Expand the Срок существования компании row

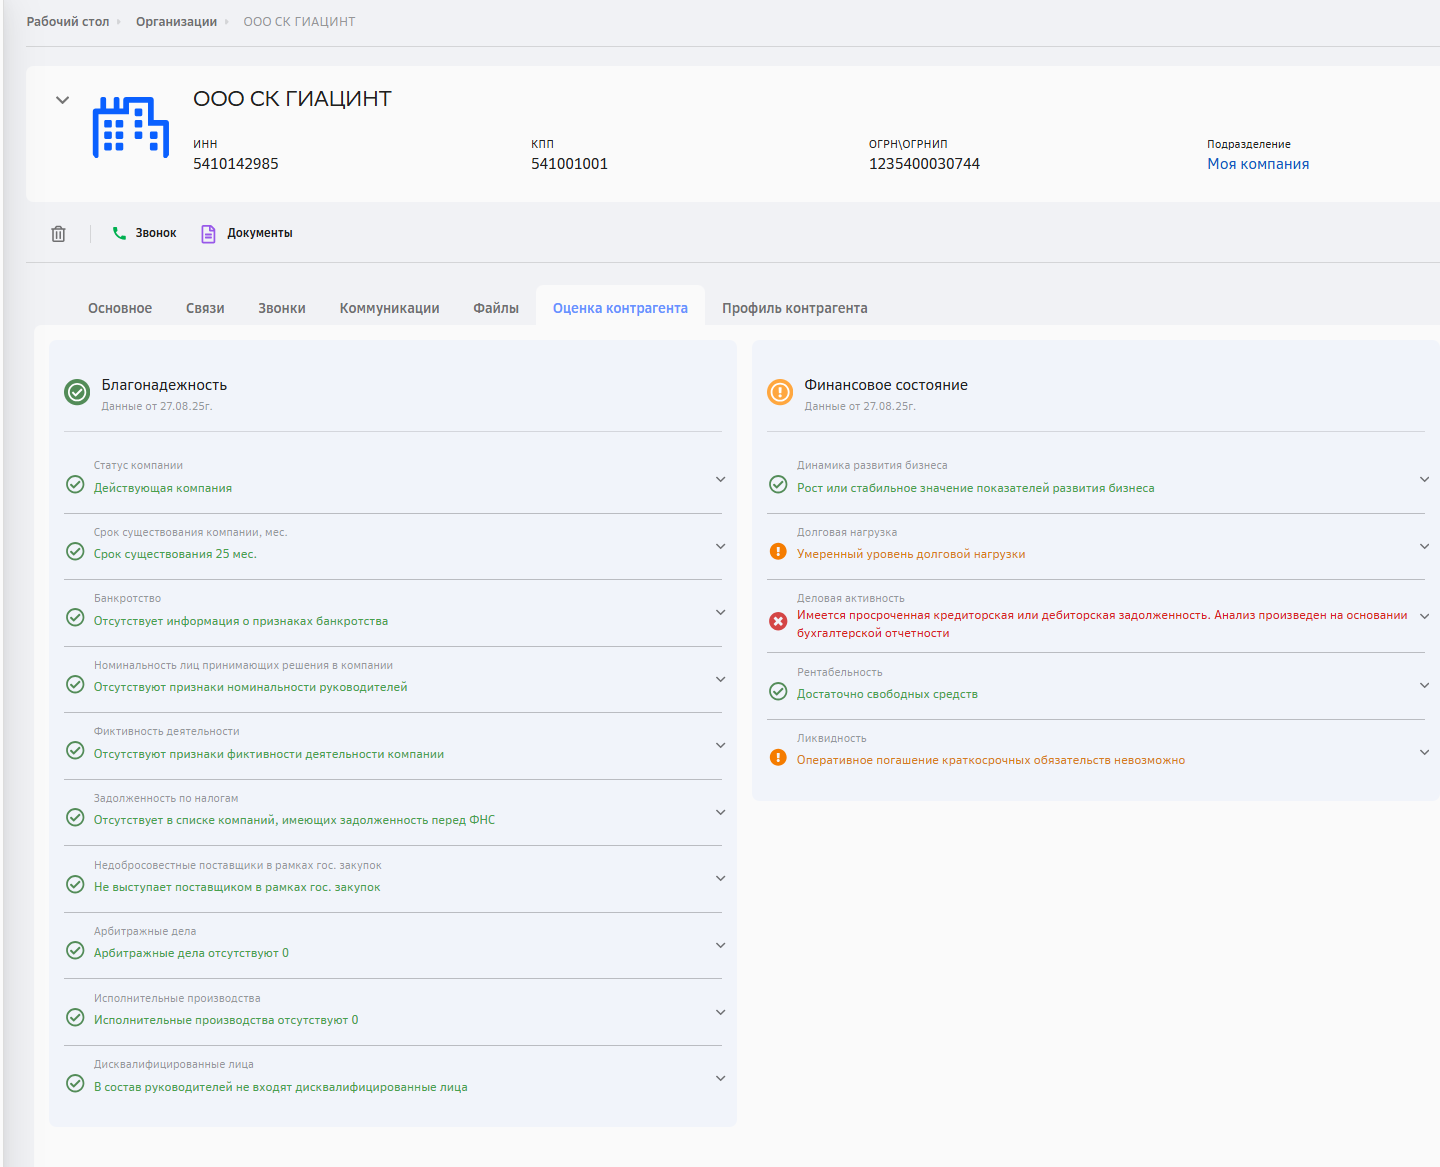pyautogui.click(x=720, y=546)
